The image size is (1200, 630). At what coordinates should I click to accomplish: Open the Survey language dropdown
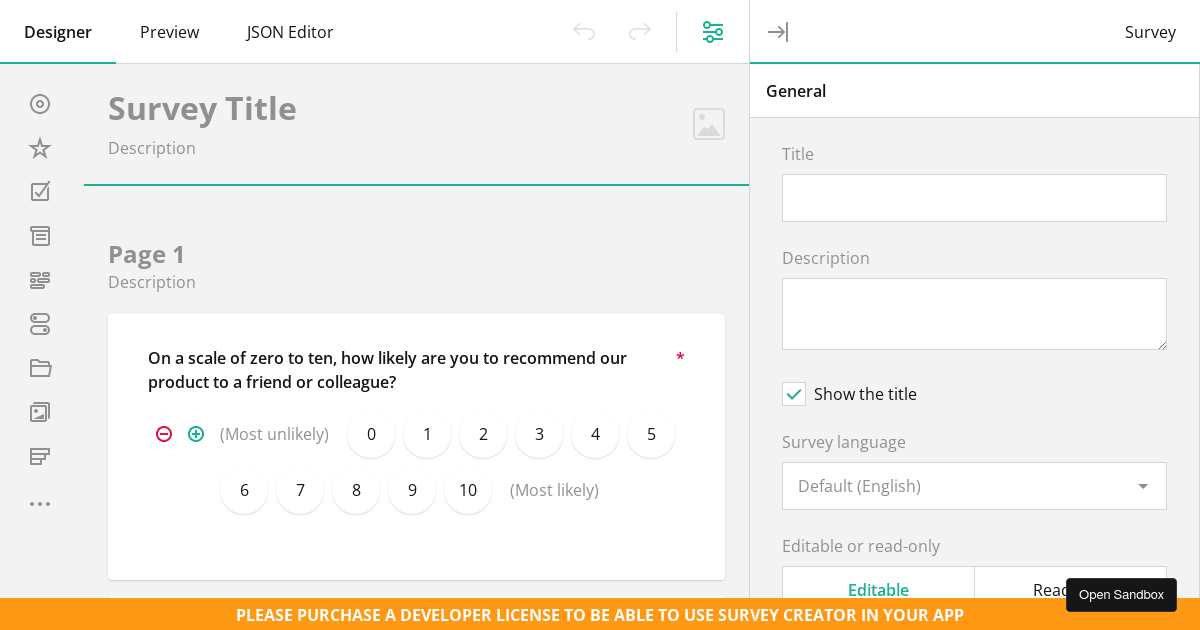974,486
